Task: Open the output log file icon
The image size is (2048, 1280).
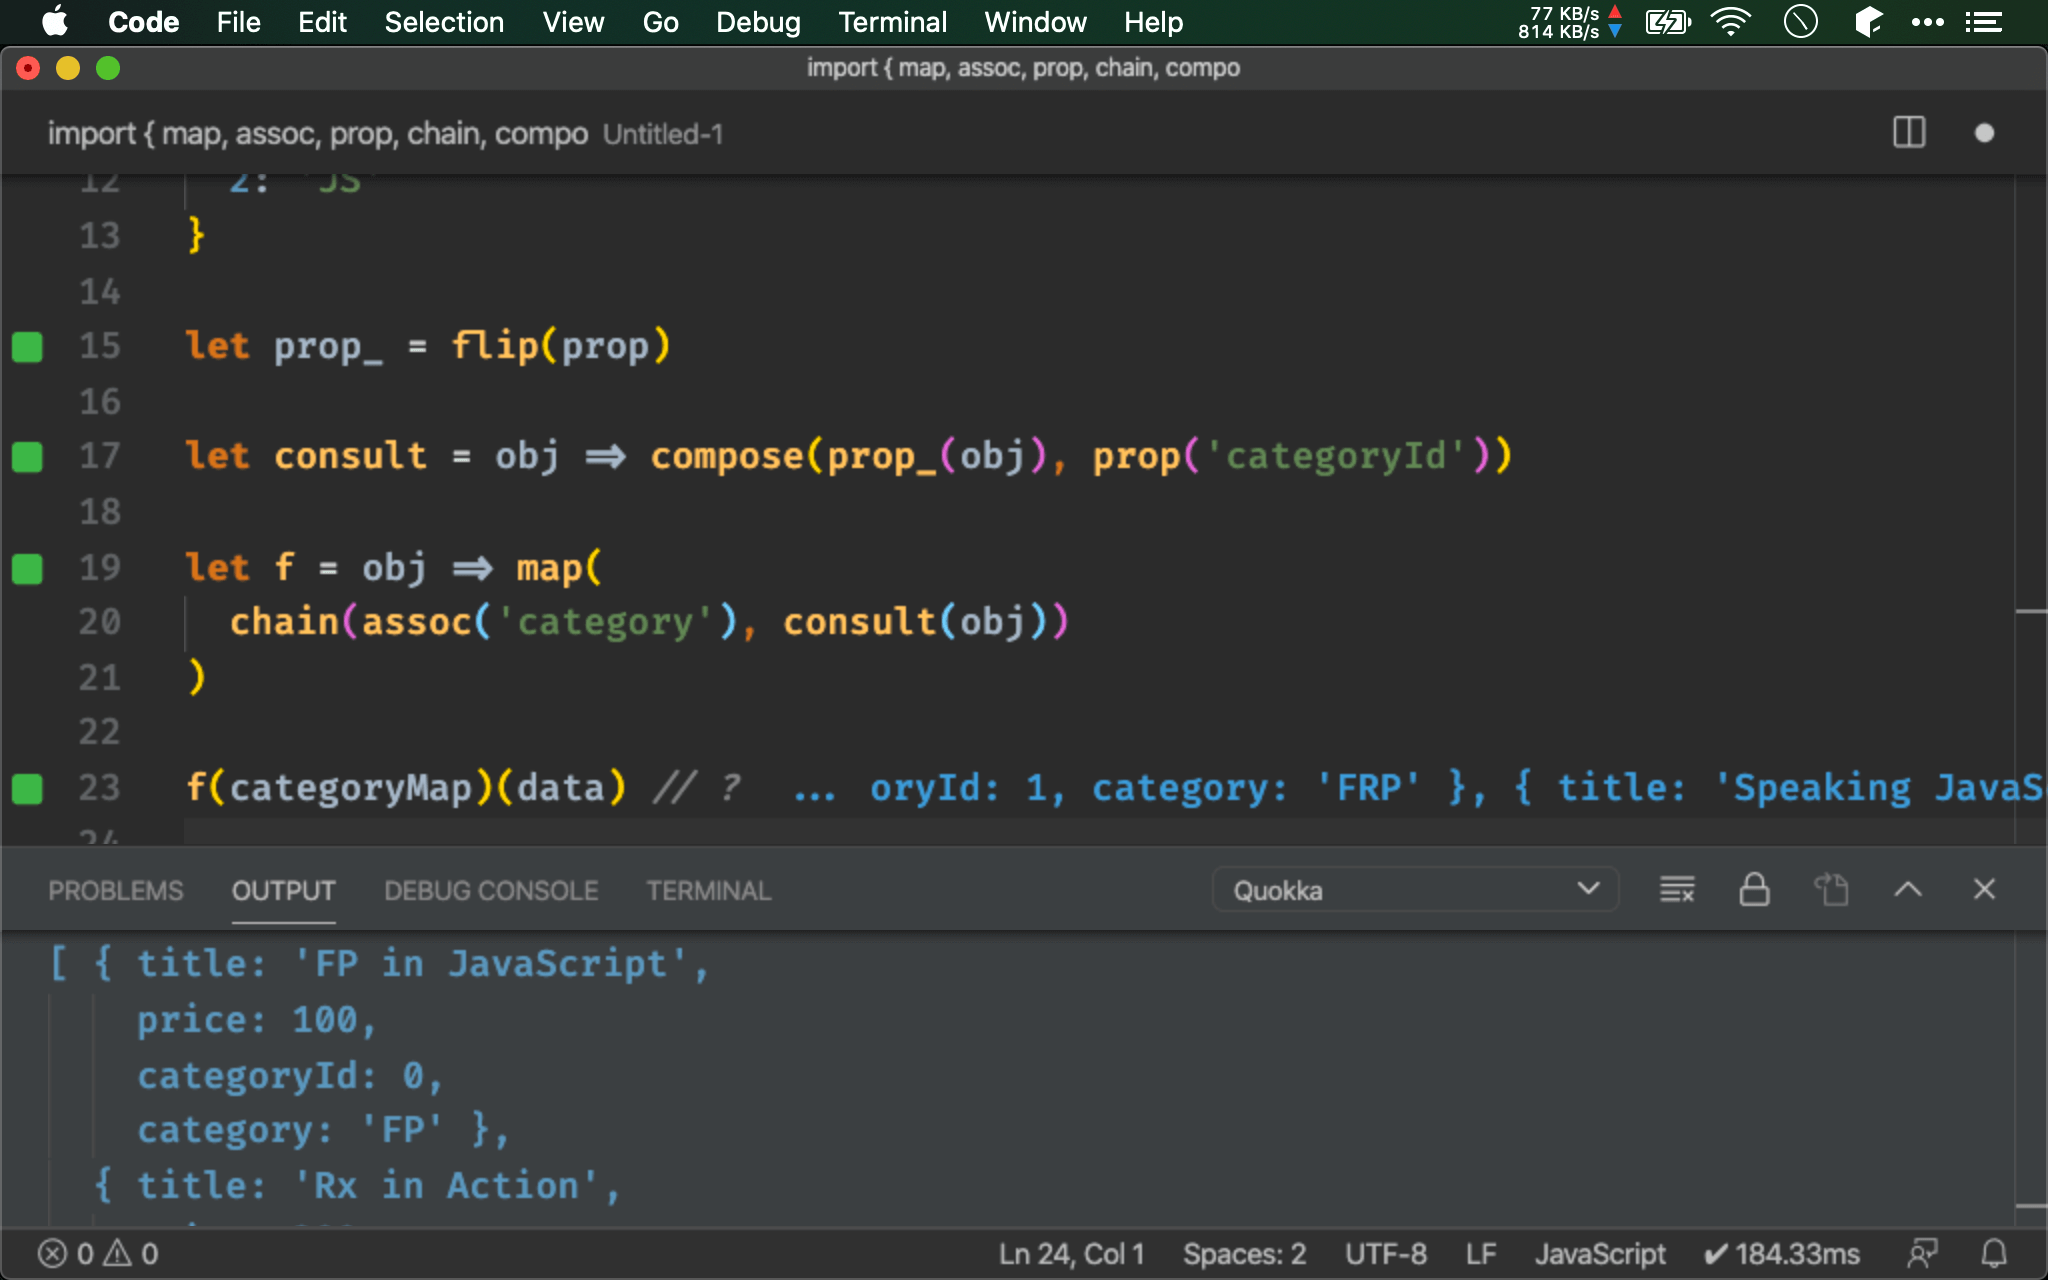Action: click(x=1831, y=889)
